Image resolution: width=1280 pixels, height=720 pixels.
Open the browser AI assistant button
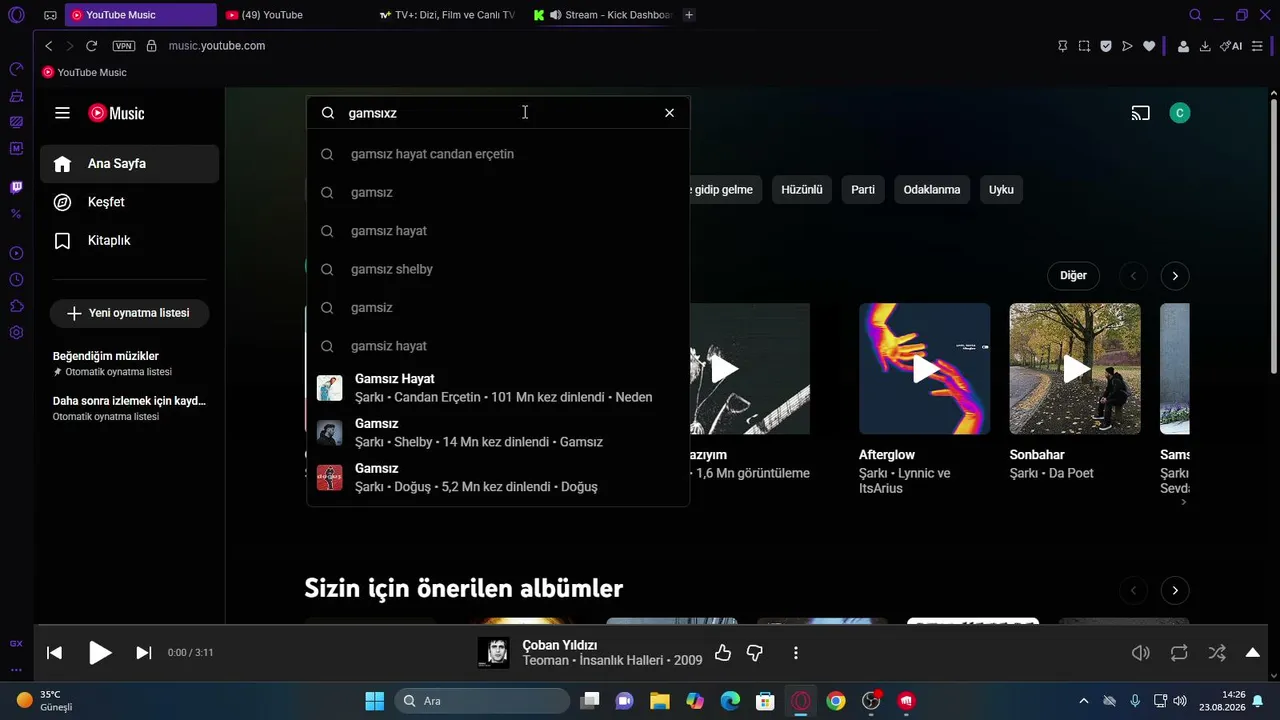[1231, 46]
